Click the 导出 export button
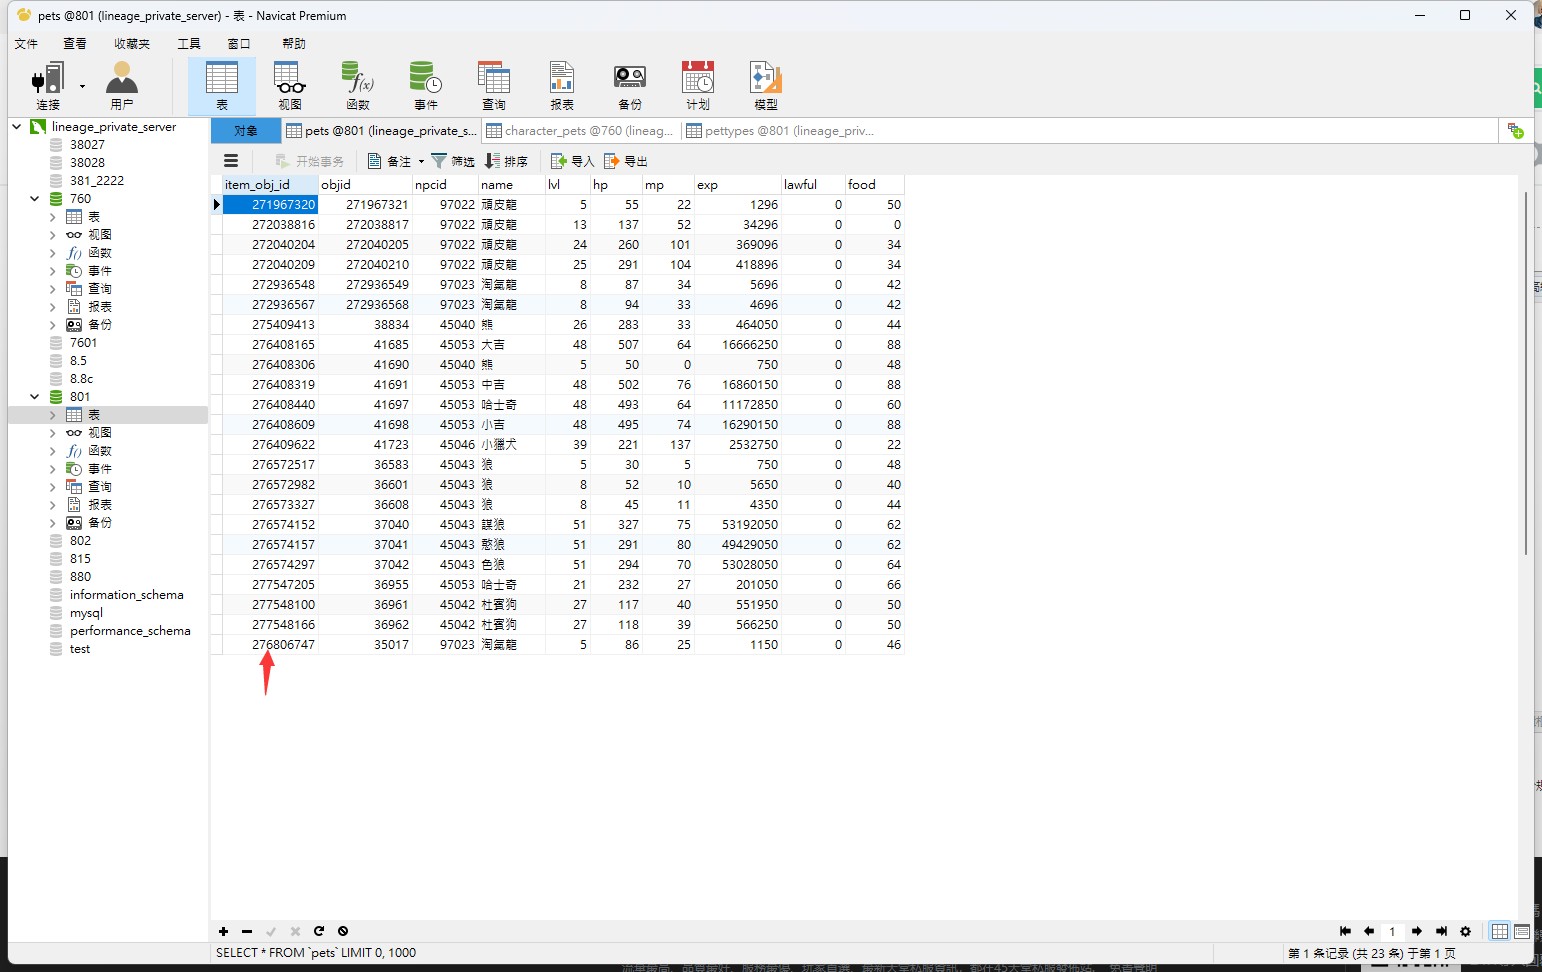The height and width of the screenshot is (972, 1542). click(626, 161)
